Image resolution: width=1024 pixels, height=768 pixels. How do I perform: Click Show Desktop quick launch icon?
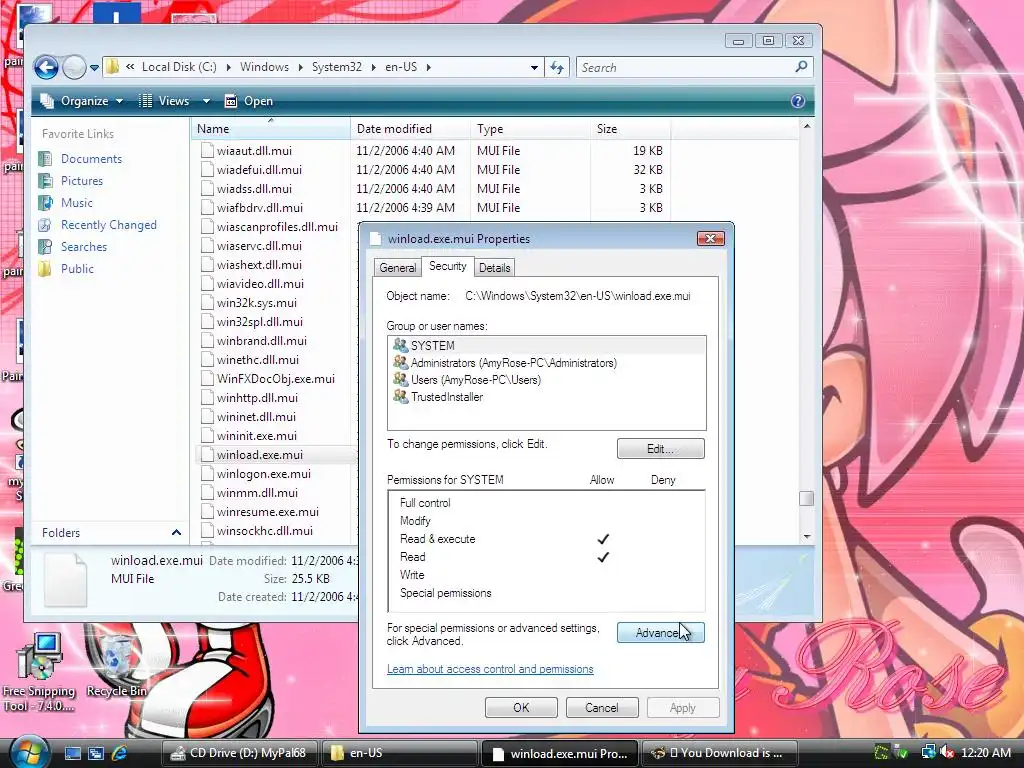[x=72, y=753]
